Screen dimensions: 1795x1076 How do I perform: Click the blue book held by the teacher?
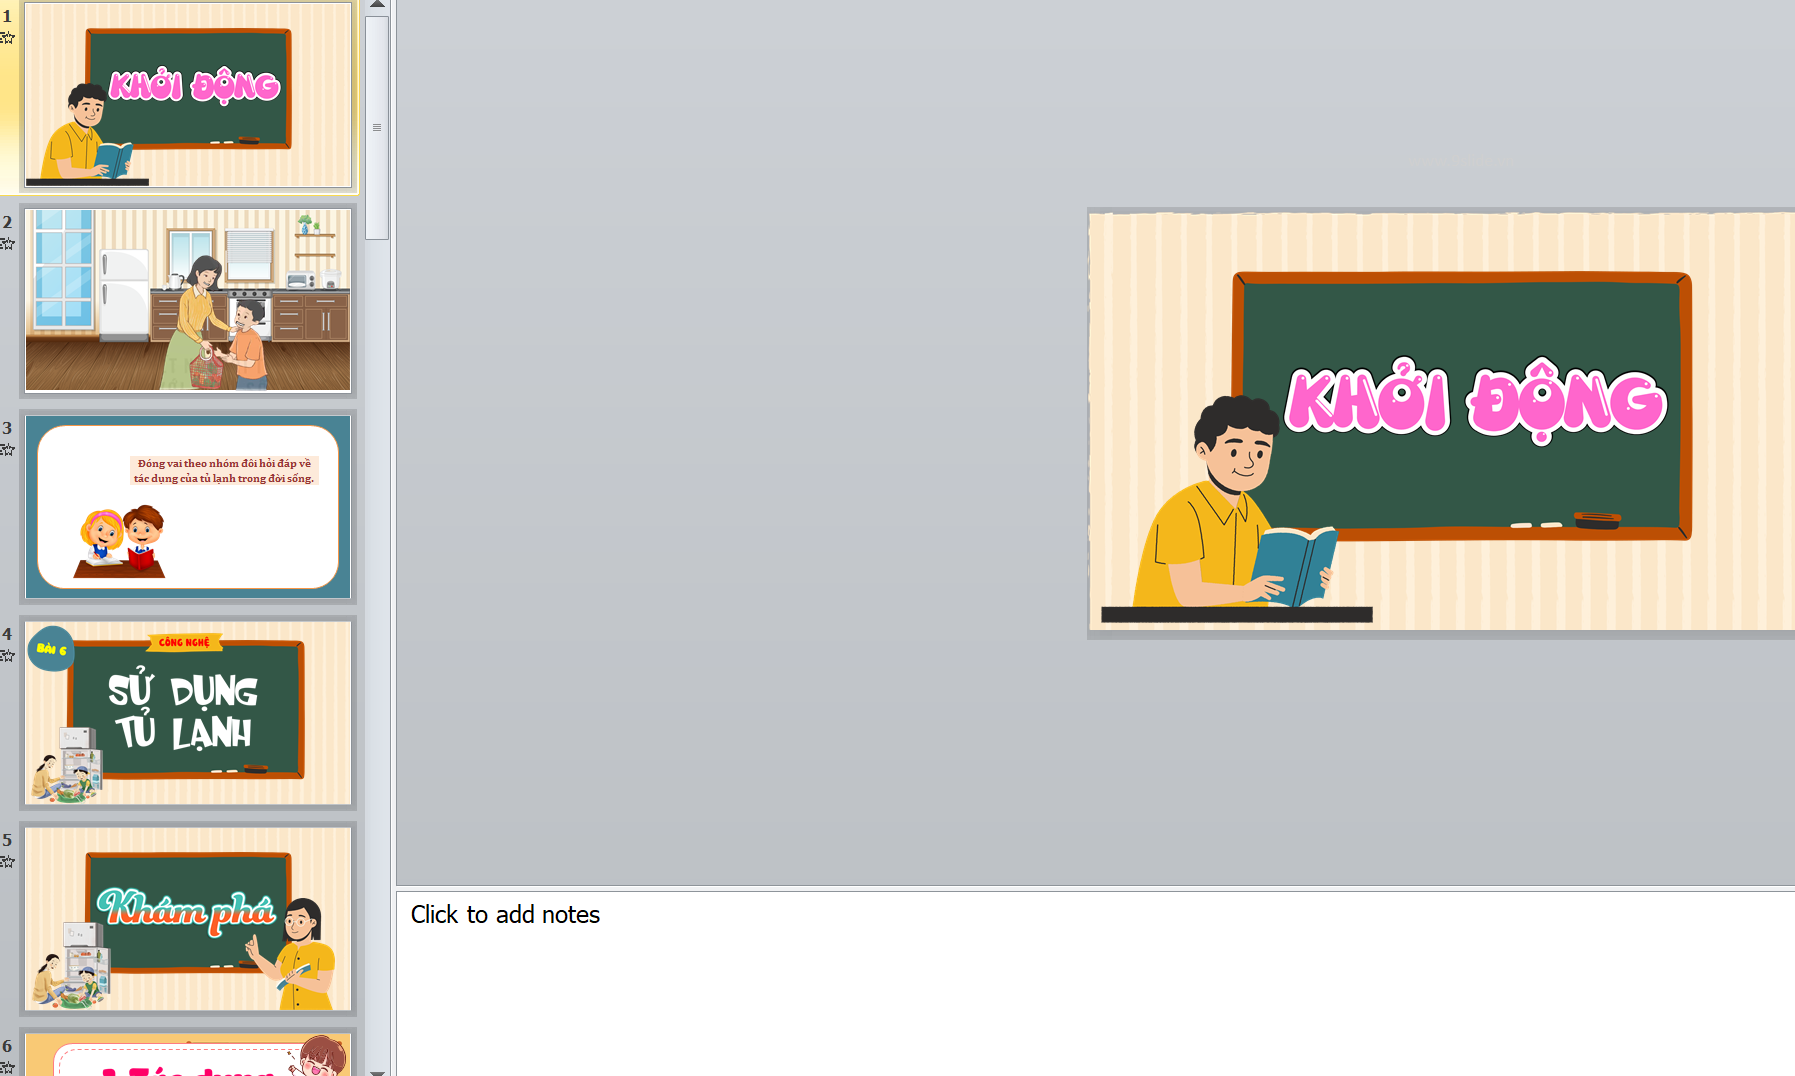[x=1297, y=565]
